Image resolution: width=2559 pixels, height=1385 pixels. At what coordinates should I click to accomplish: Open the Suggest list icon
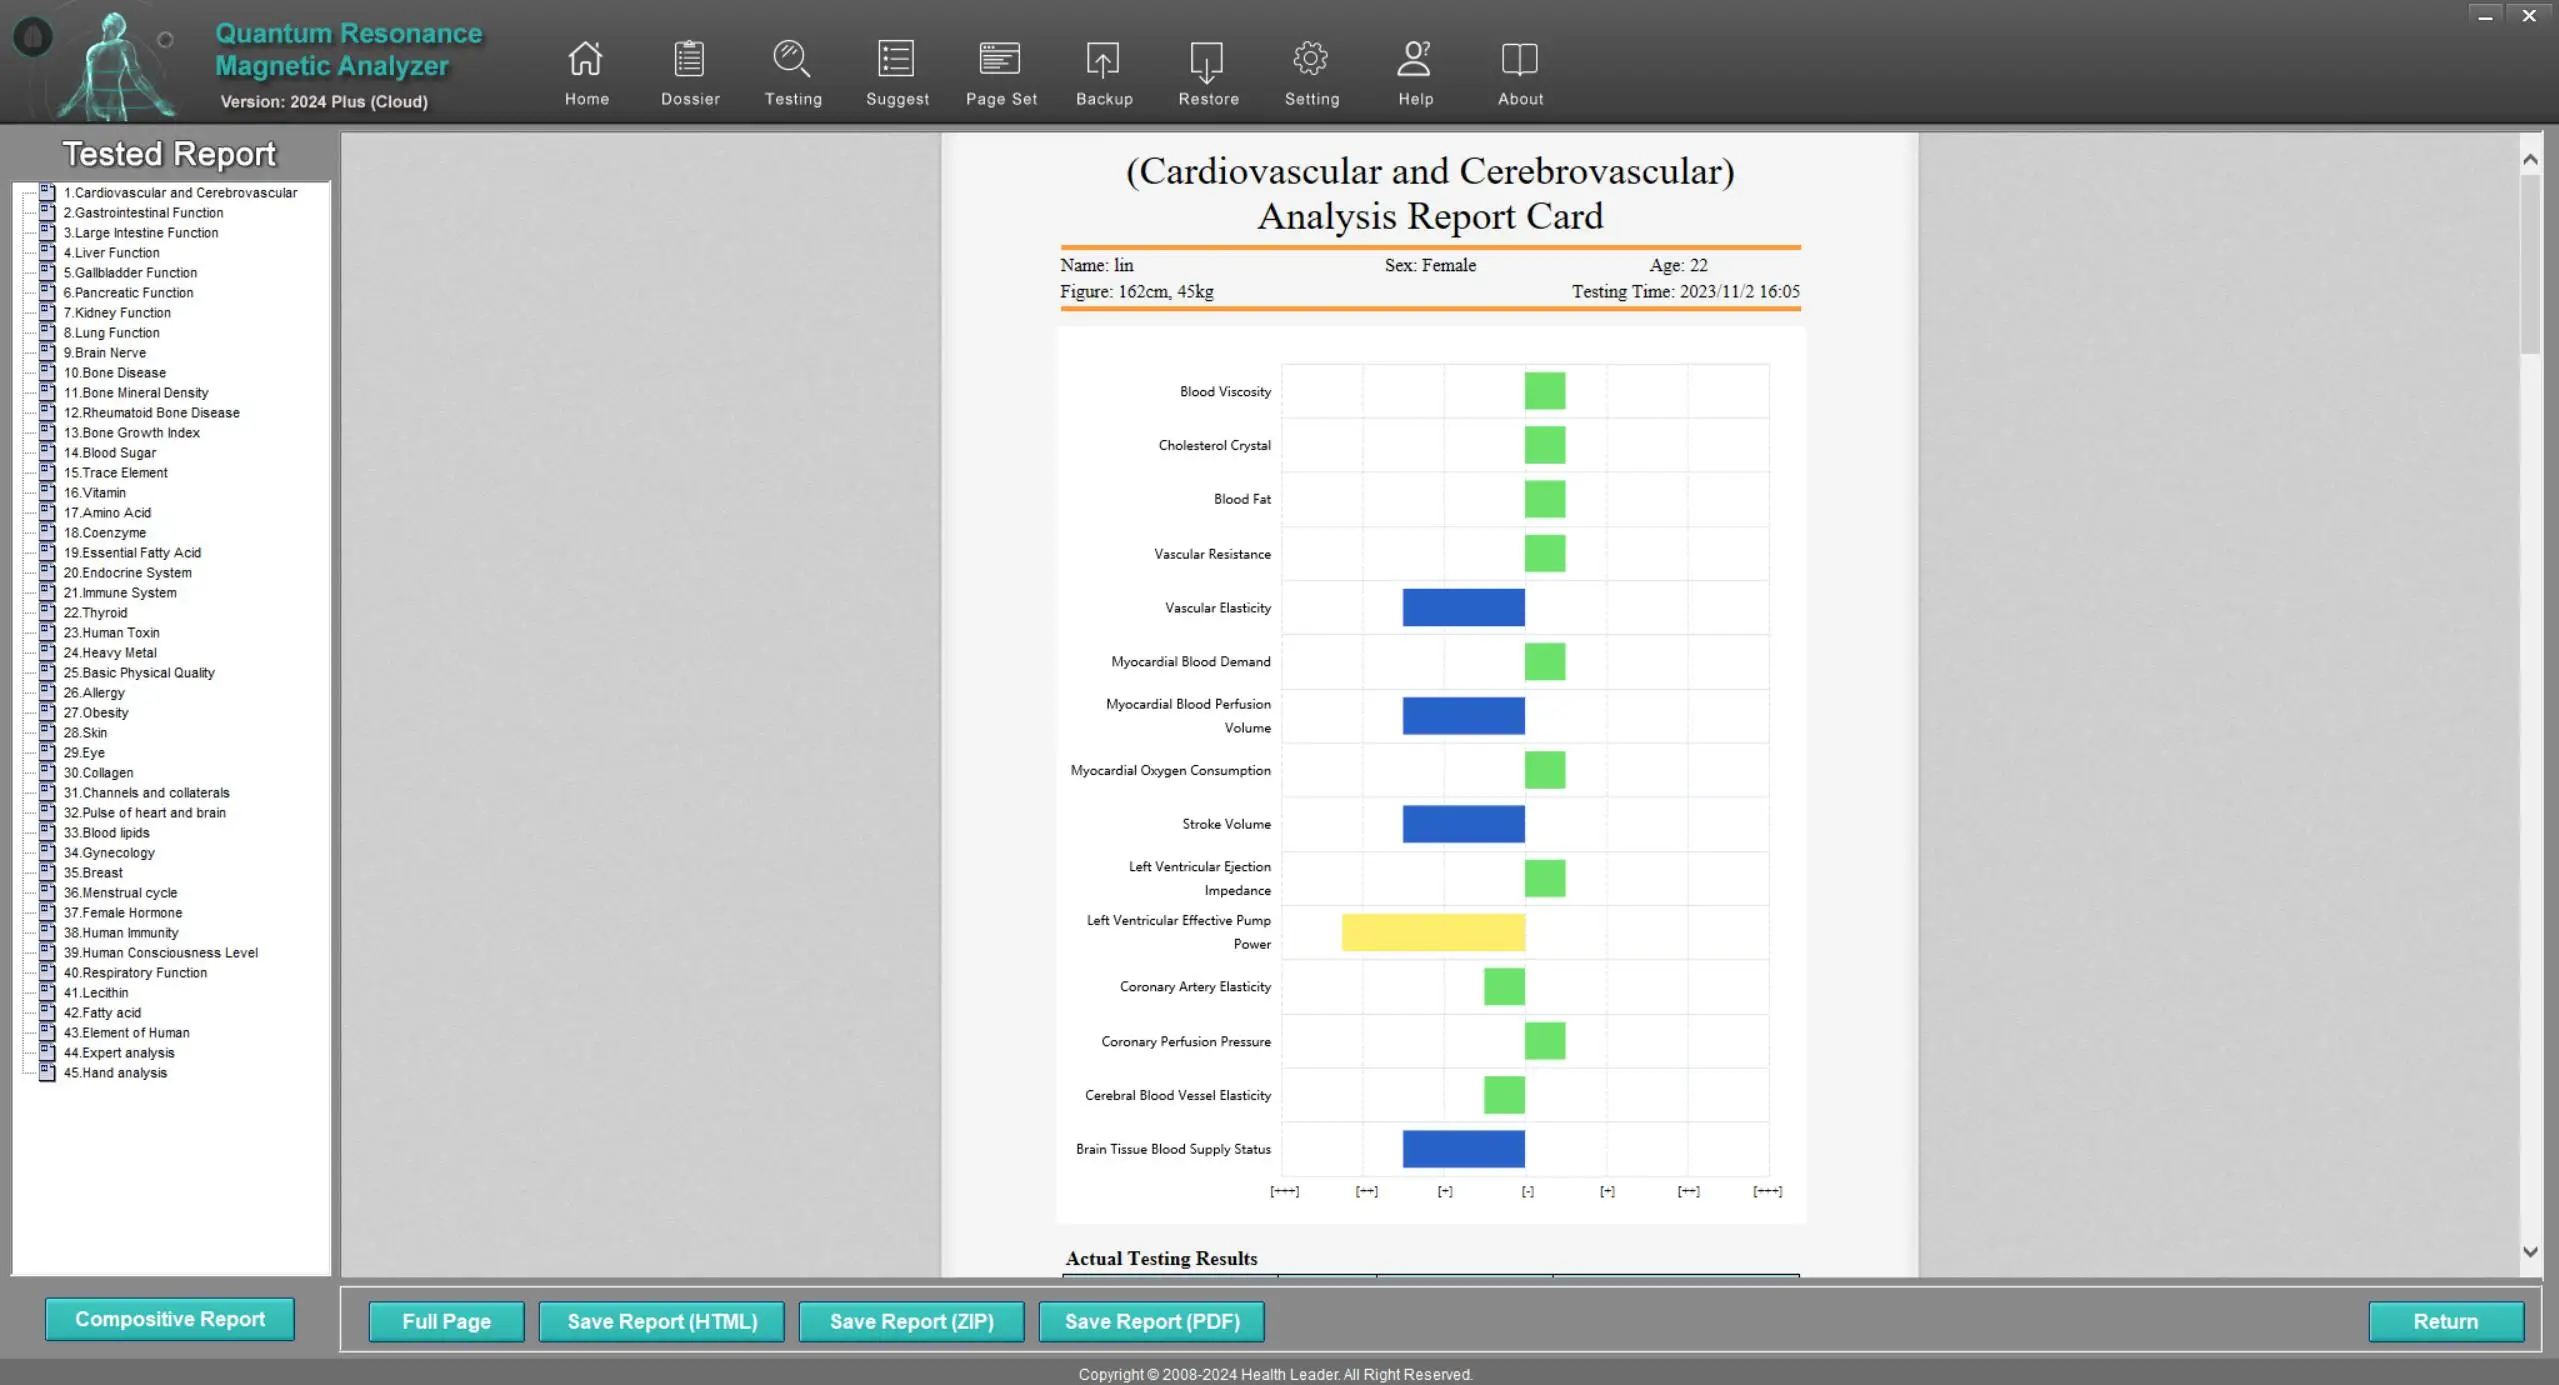click(x=896, y=59)
